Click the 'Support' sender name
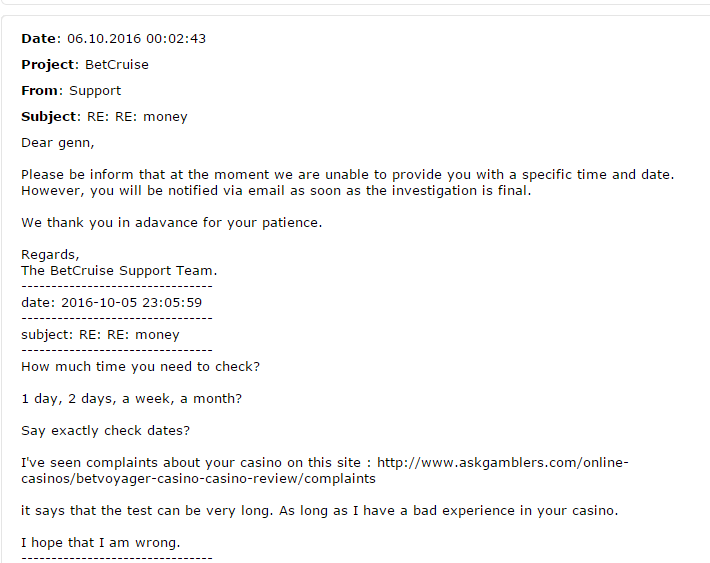Screen dimensions: 710x563 point(95,91)
